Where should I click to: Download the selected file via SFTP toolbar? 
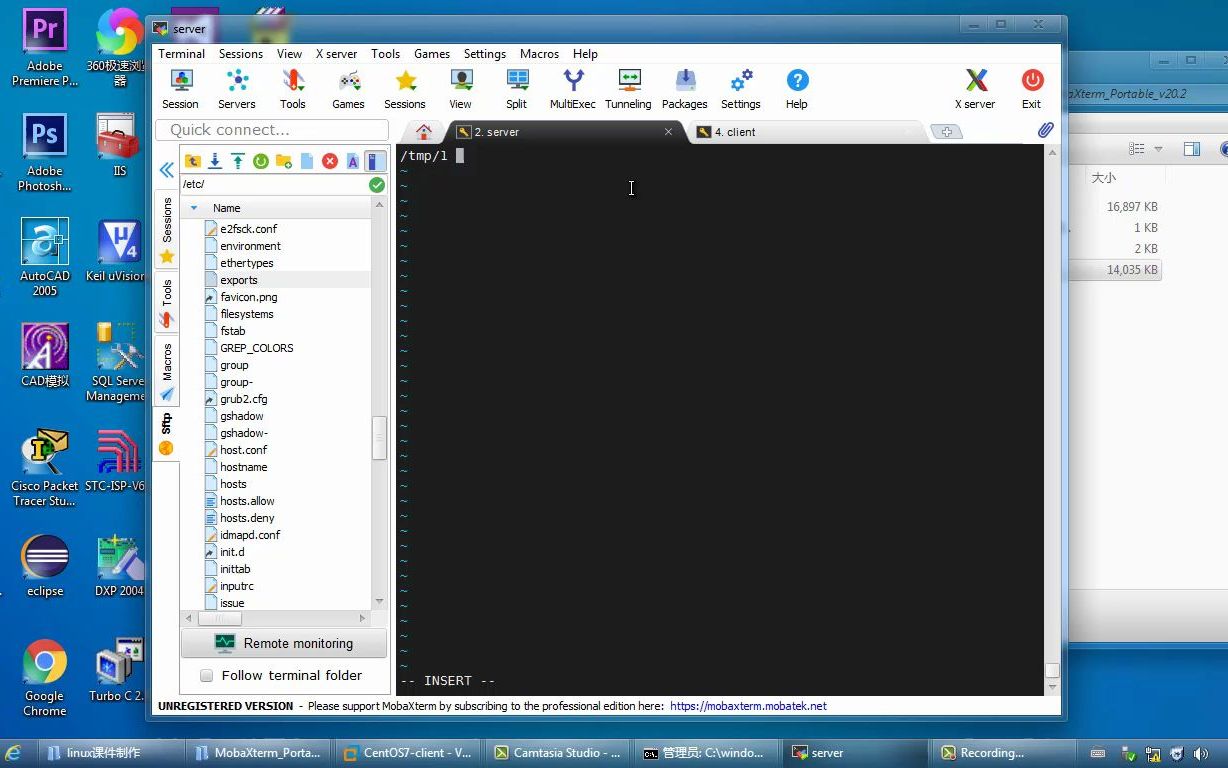point(215,161)
